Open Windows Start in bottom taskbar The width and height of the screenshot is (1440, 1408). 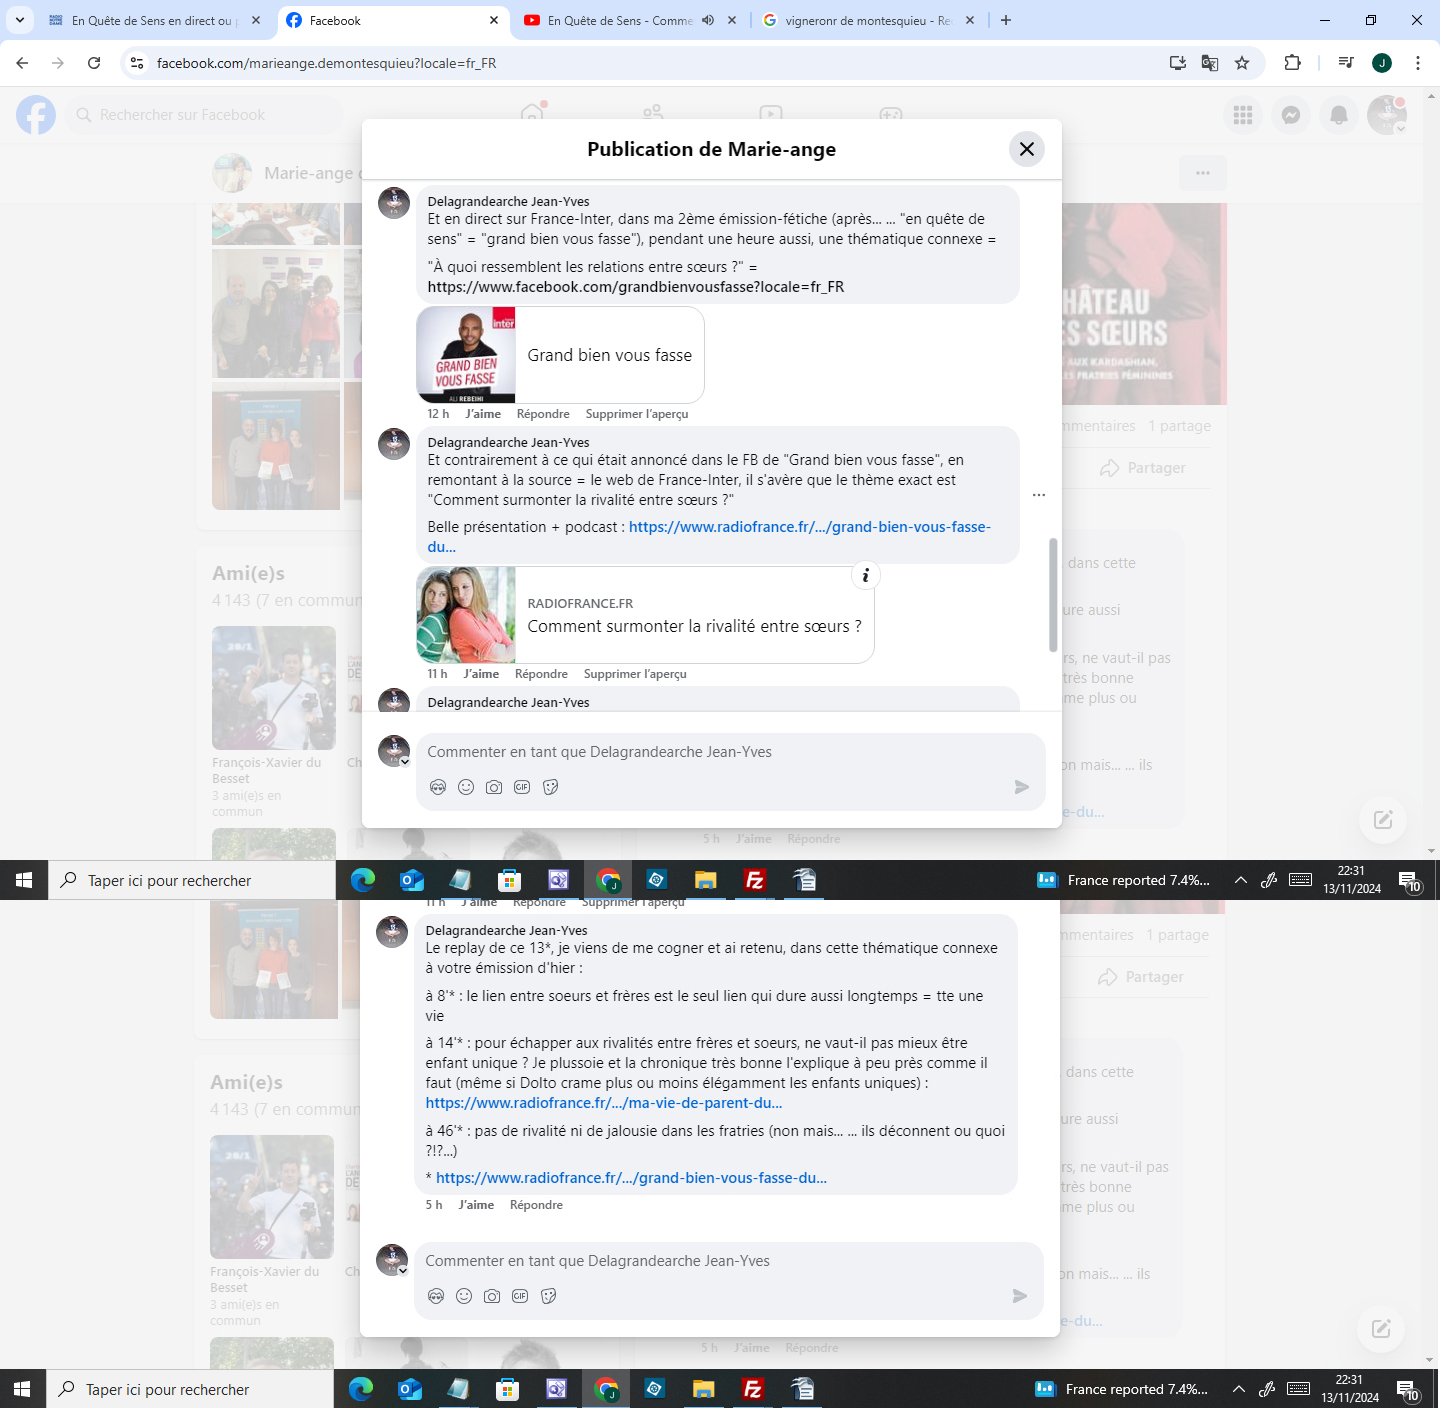(x=23, y=1389)
